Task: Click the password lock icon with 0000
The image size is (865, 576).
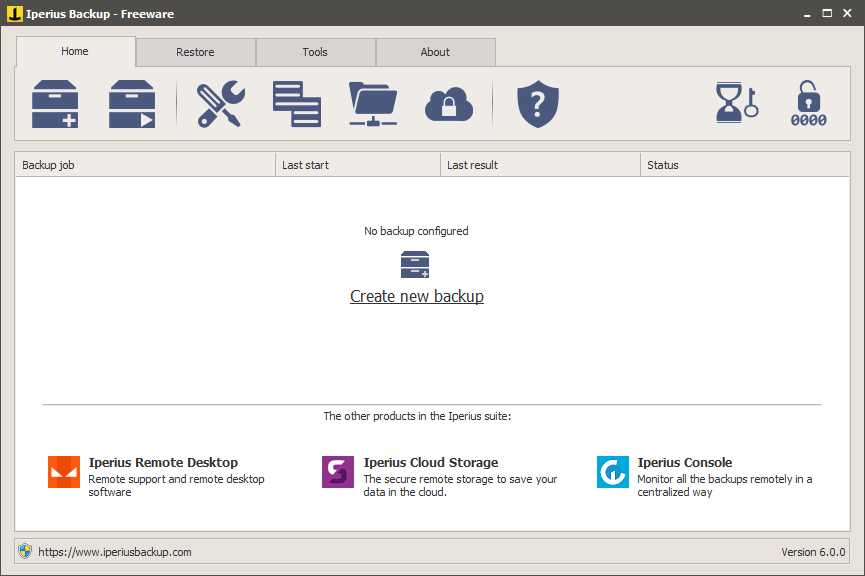Action: pos(808,103)
